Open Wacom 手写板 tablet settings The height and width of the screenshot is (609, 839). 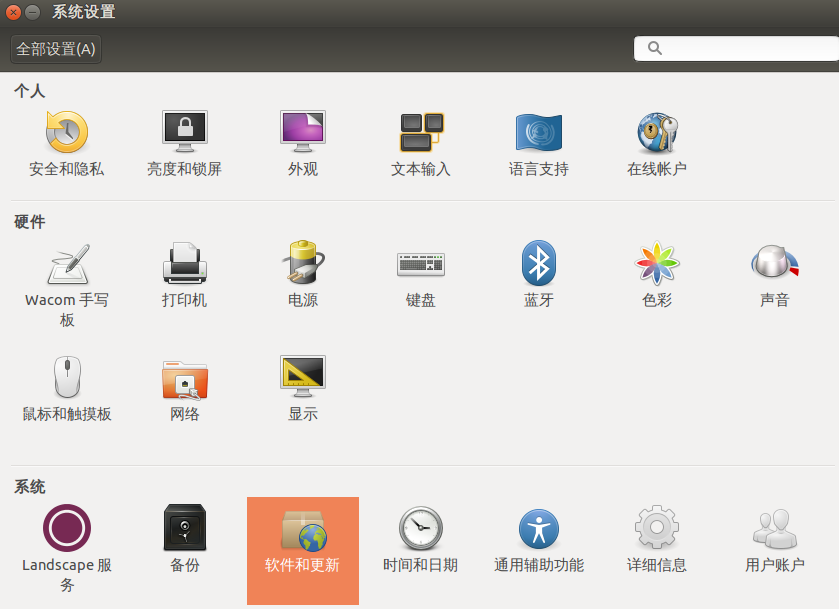coord(66,285)
